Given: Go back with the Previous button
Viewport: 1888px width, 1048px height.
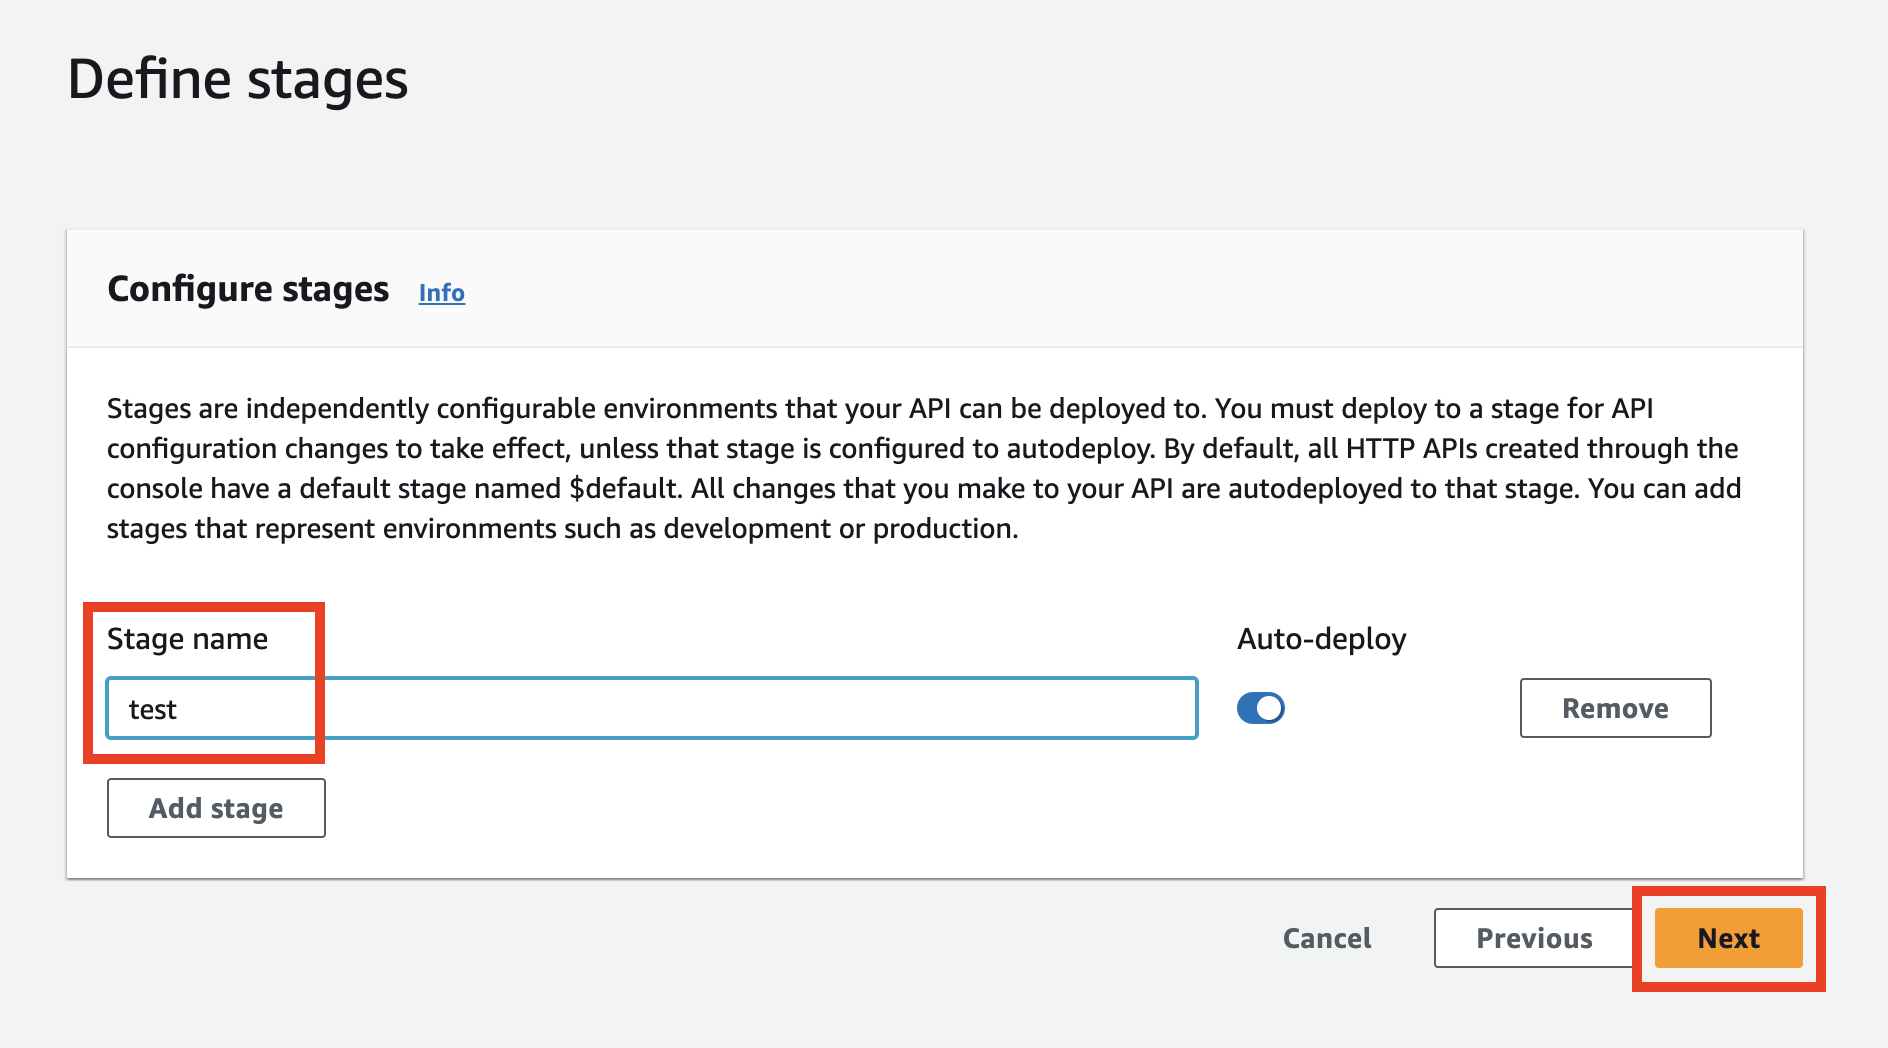Looking at the screenshot, I should click(x=1533, y=938).
